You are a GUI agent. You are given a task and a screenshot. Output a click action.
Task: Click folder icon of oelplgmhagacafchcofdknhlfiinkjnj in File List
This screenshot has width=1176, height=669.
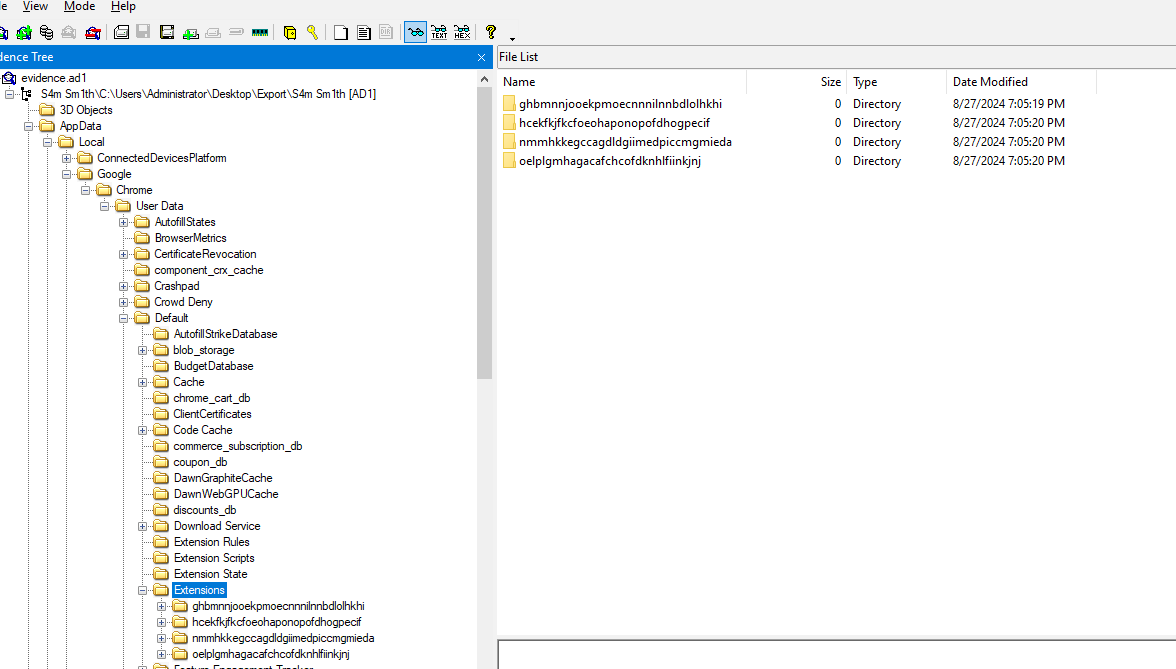pos(509,160)
